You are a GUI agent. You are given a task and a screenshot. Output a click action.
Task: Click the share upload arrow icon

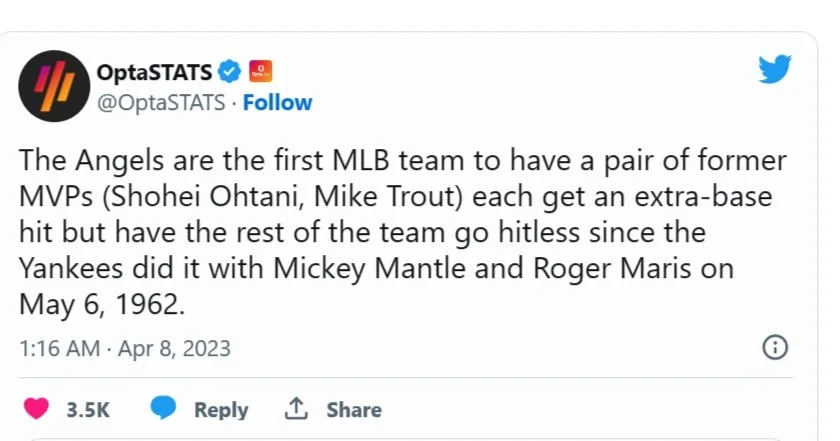[296, 409]
